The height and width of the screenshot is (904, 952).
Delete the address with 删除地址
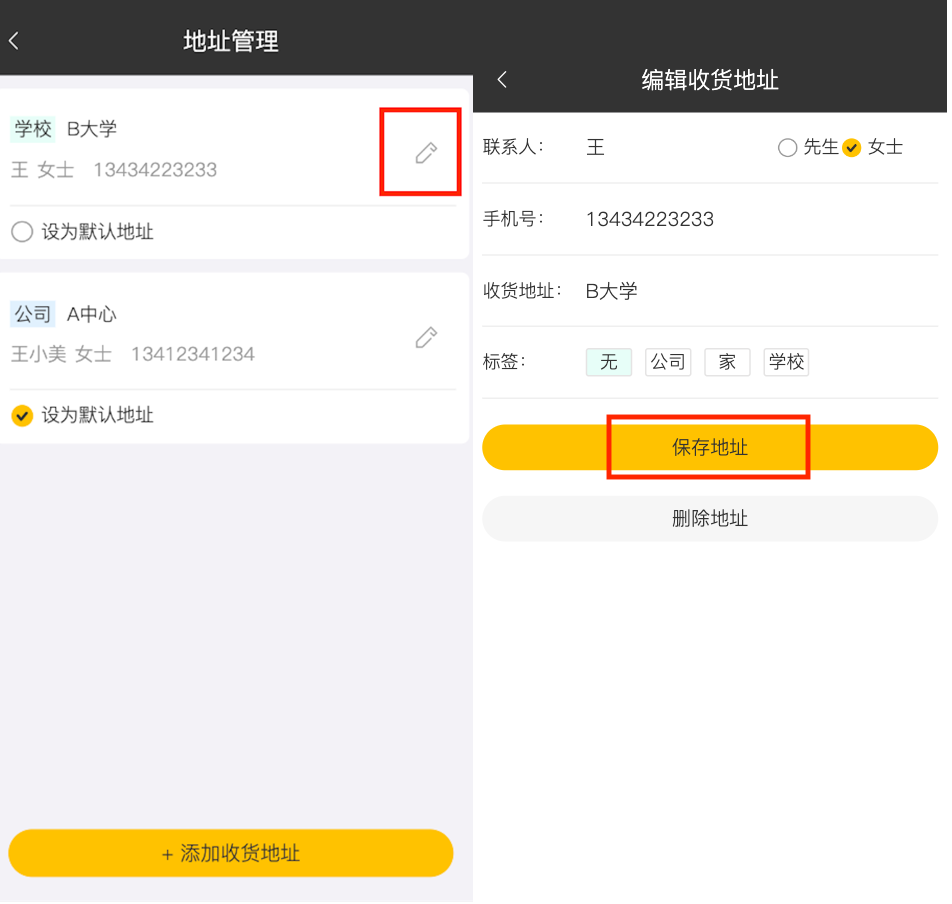point(710,519)
